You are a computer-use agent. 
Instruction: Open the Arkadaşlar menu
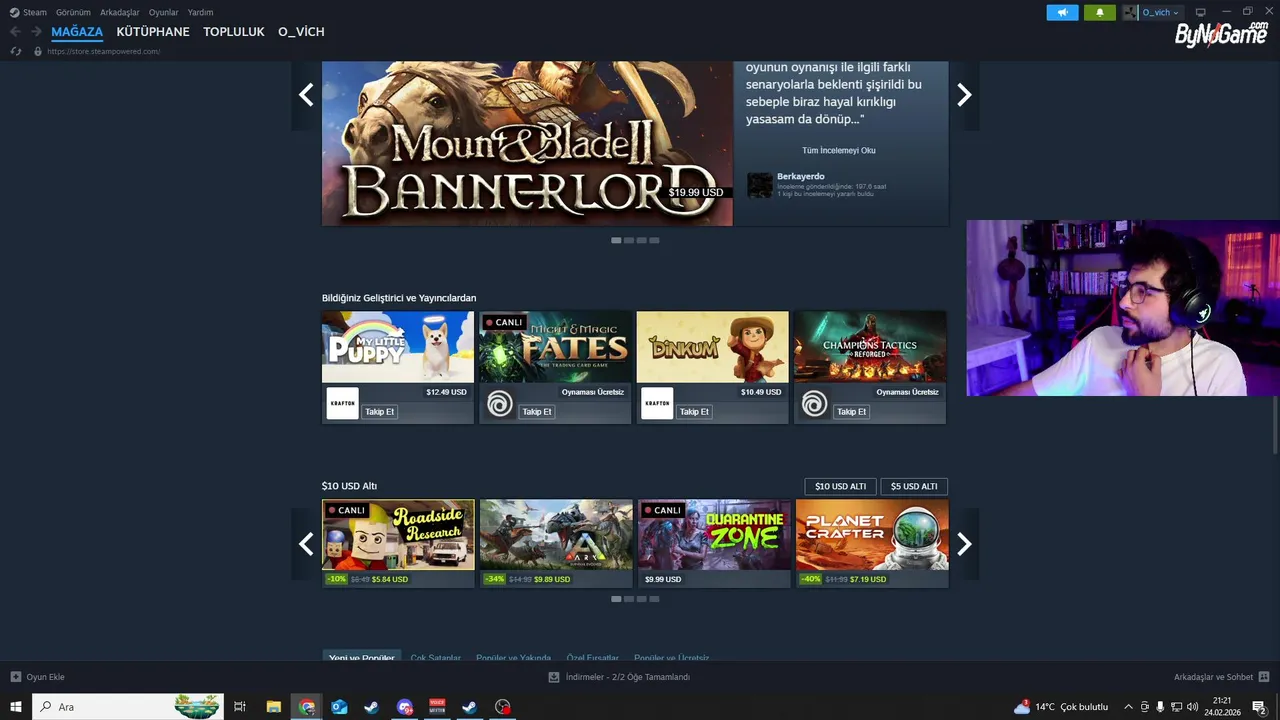click(120, 12)
